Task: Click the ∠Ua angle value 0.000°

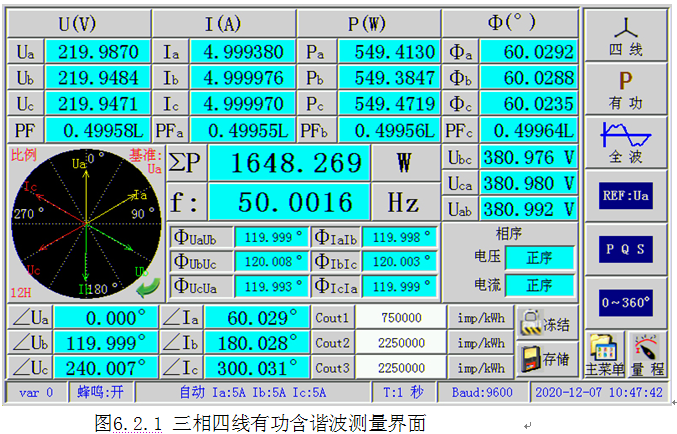Action: point(106,318)
